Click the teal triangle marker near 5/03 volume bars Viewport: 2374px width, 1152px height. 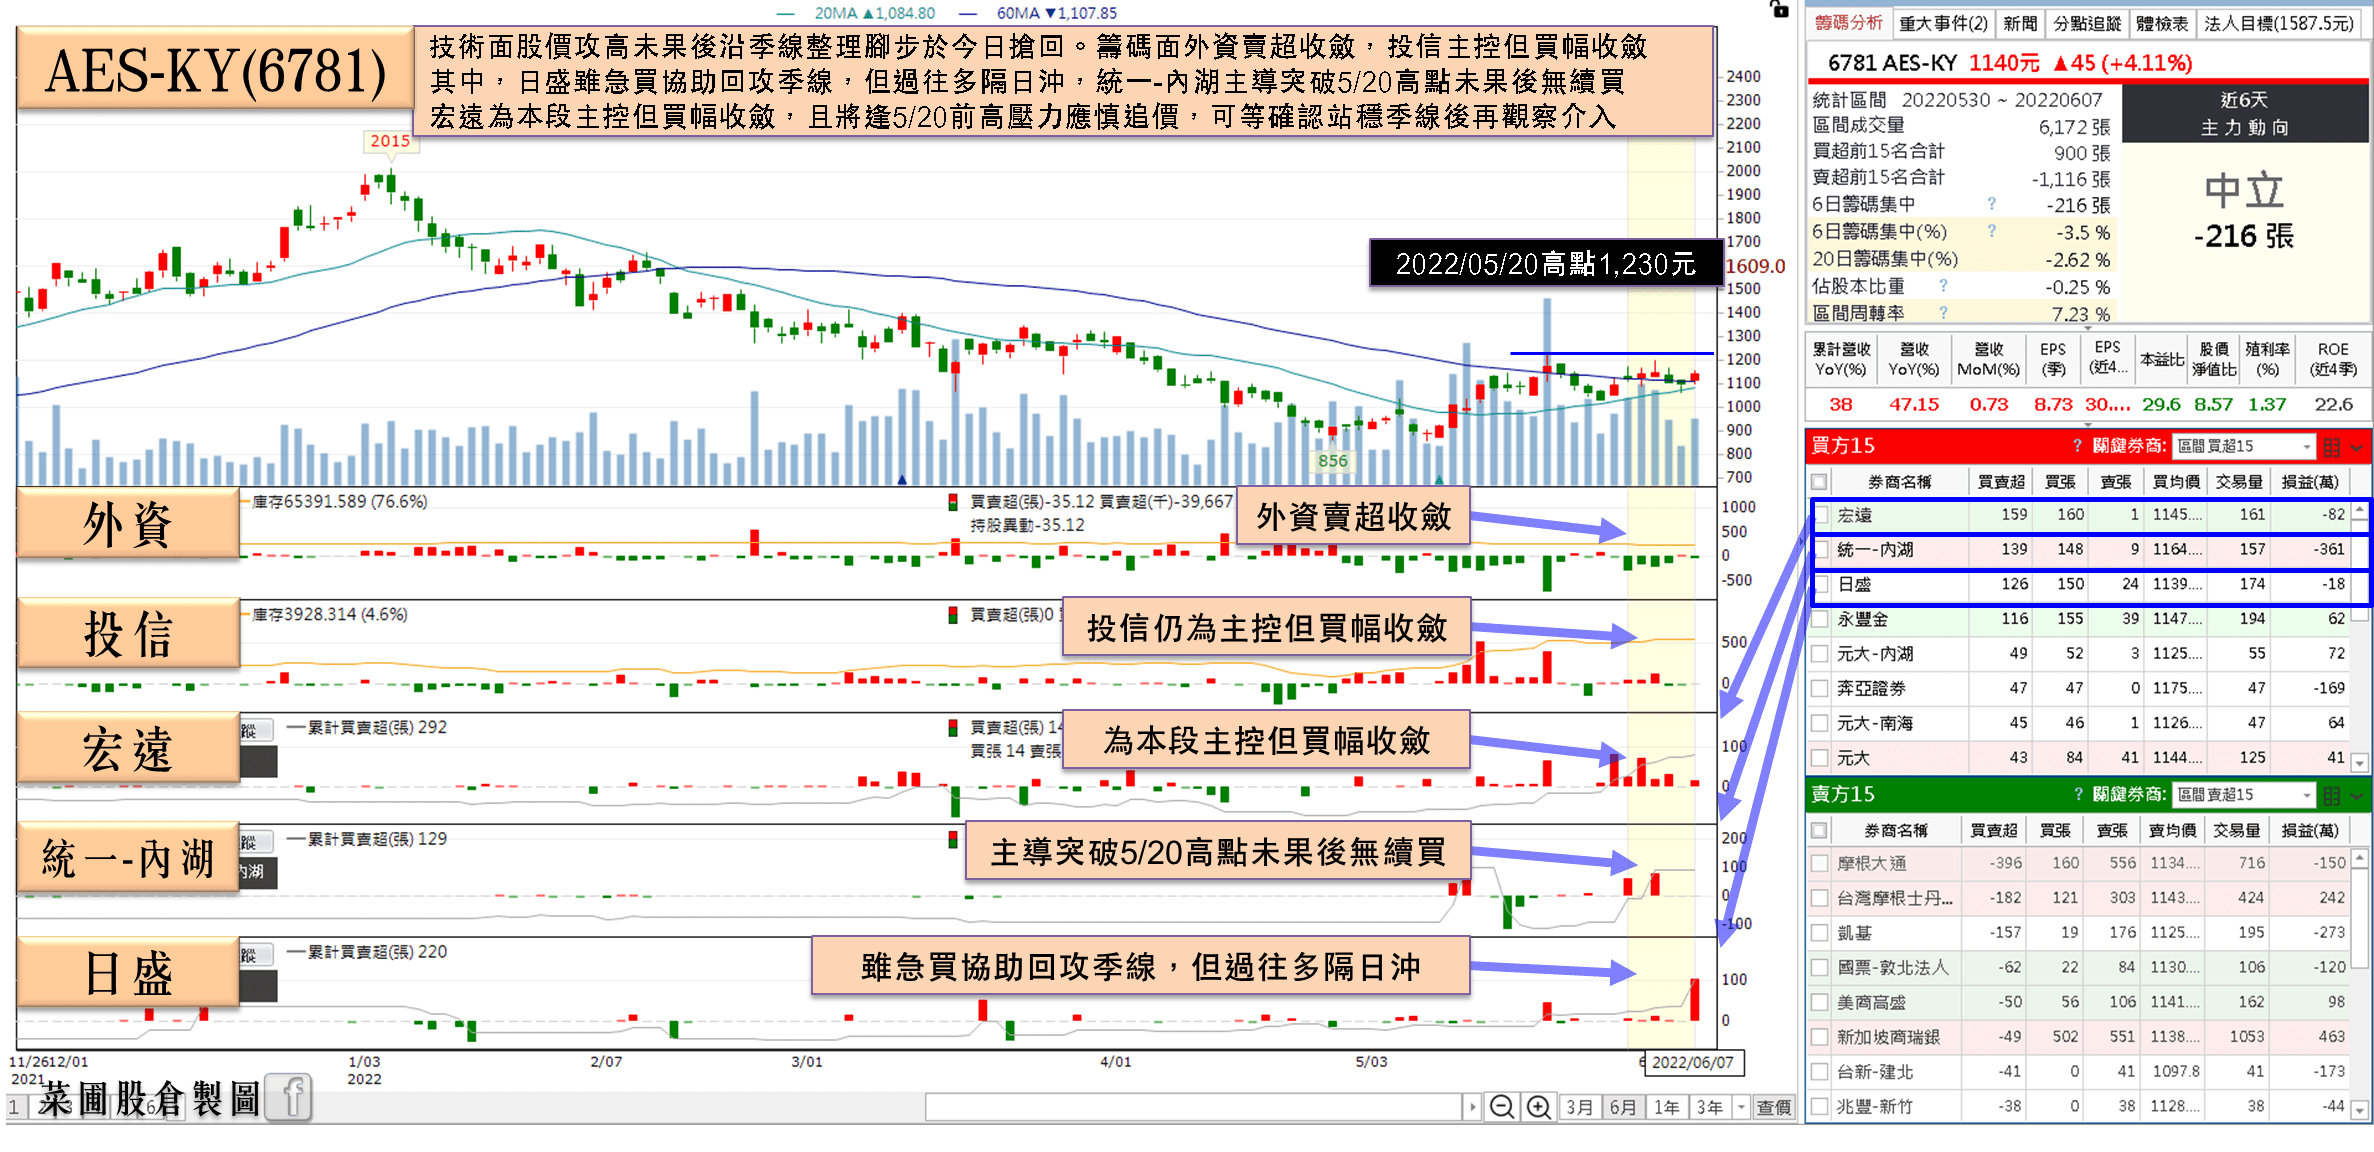[x=1439, y=480]
